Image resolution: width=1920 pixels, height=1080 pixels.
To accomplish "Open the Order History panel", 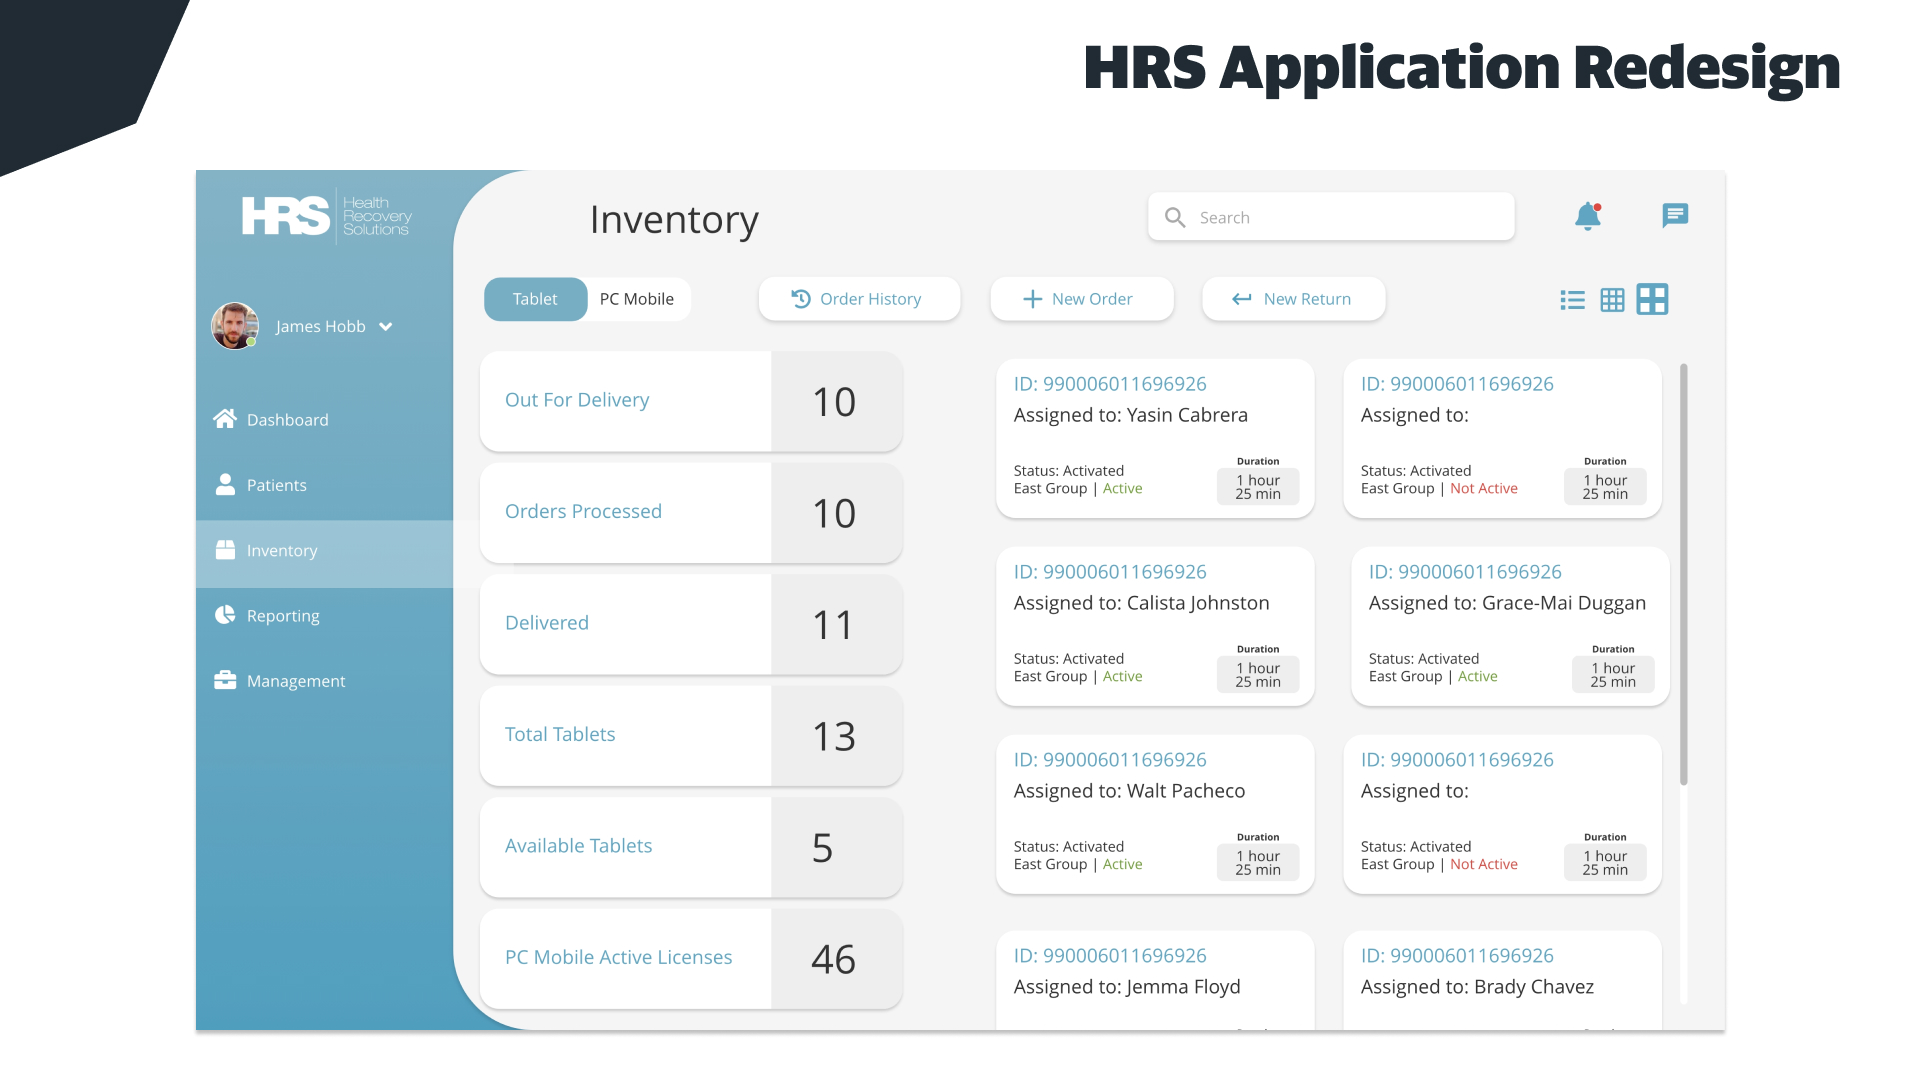I will tap(858, 298).
